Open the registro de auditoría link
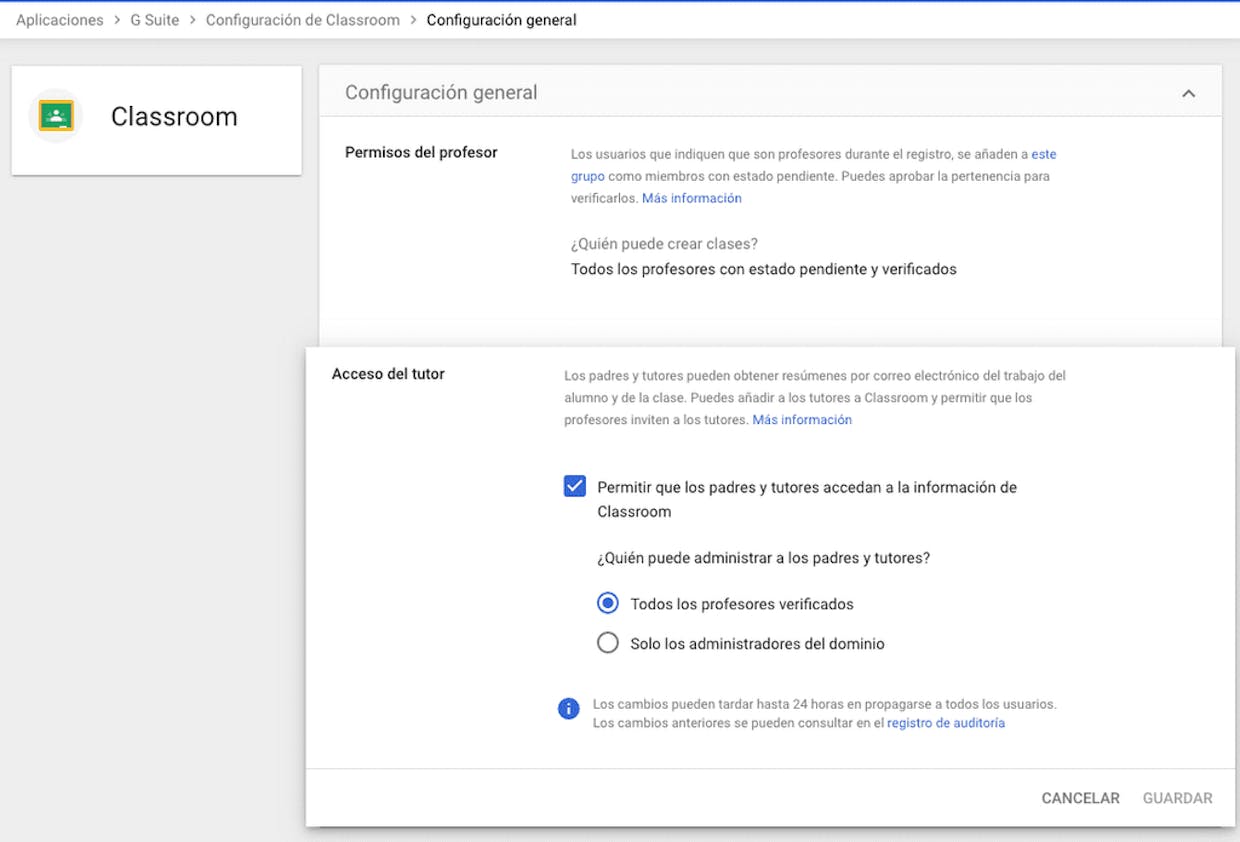The width and height of the screenshot is (1240, 842). tap(946, 723)
